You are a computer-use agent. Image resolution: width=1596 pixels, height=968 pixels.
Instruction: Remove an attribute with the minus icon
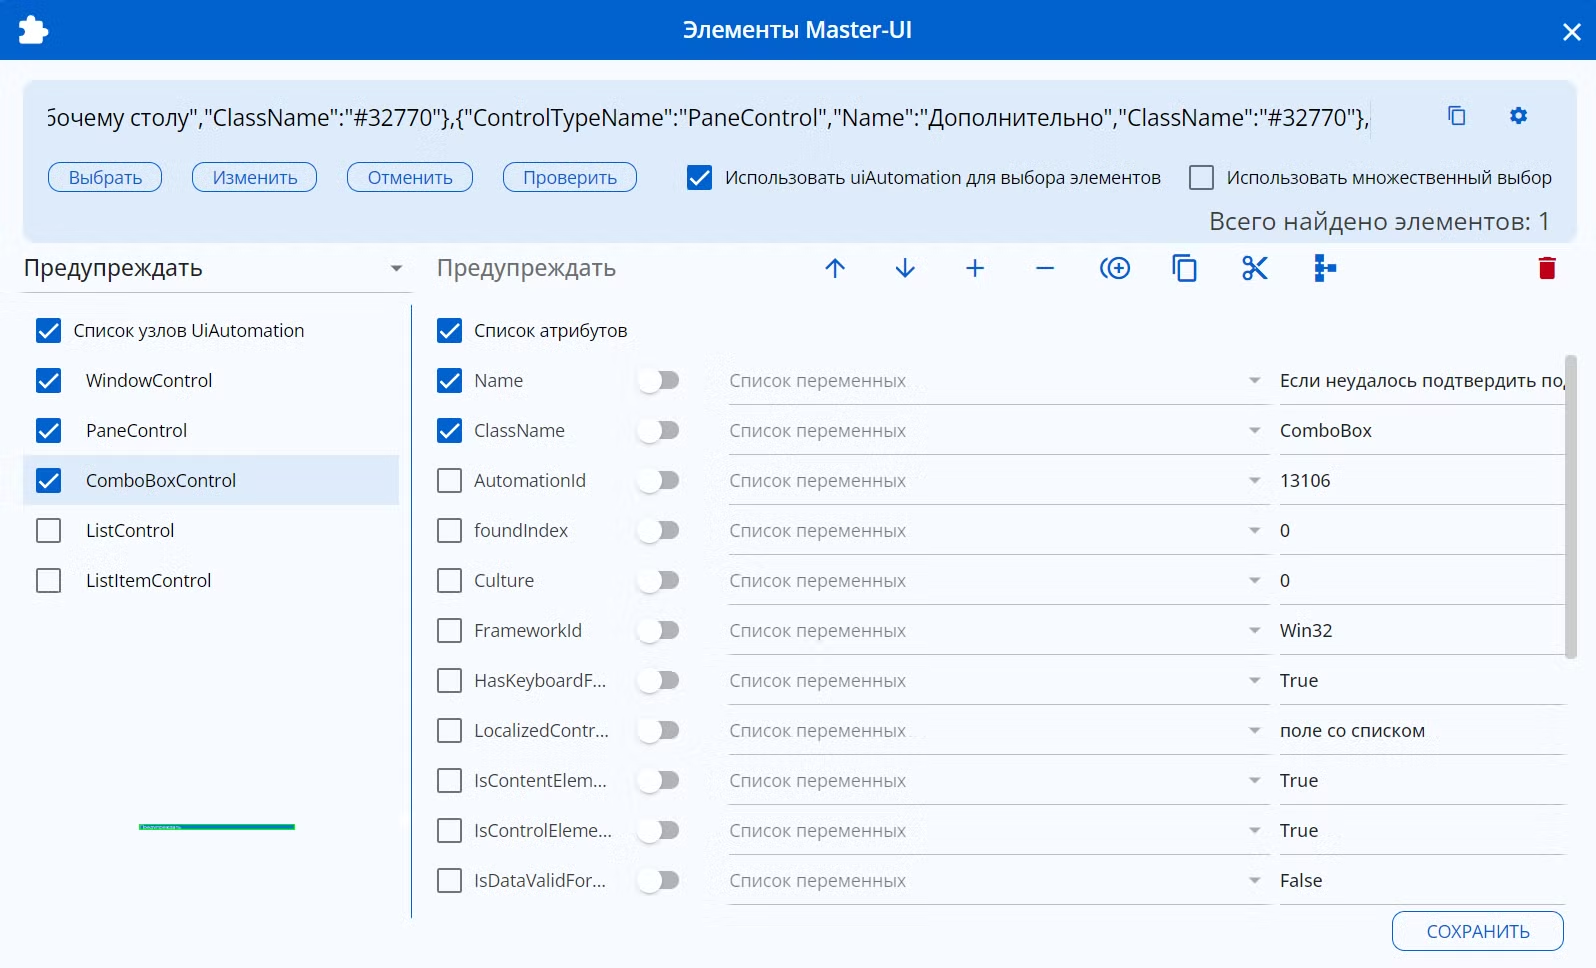pos(1045,268)
